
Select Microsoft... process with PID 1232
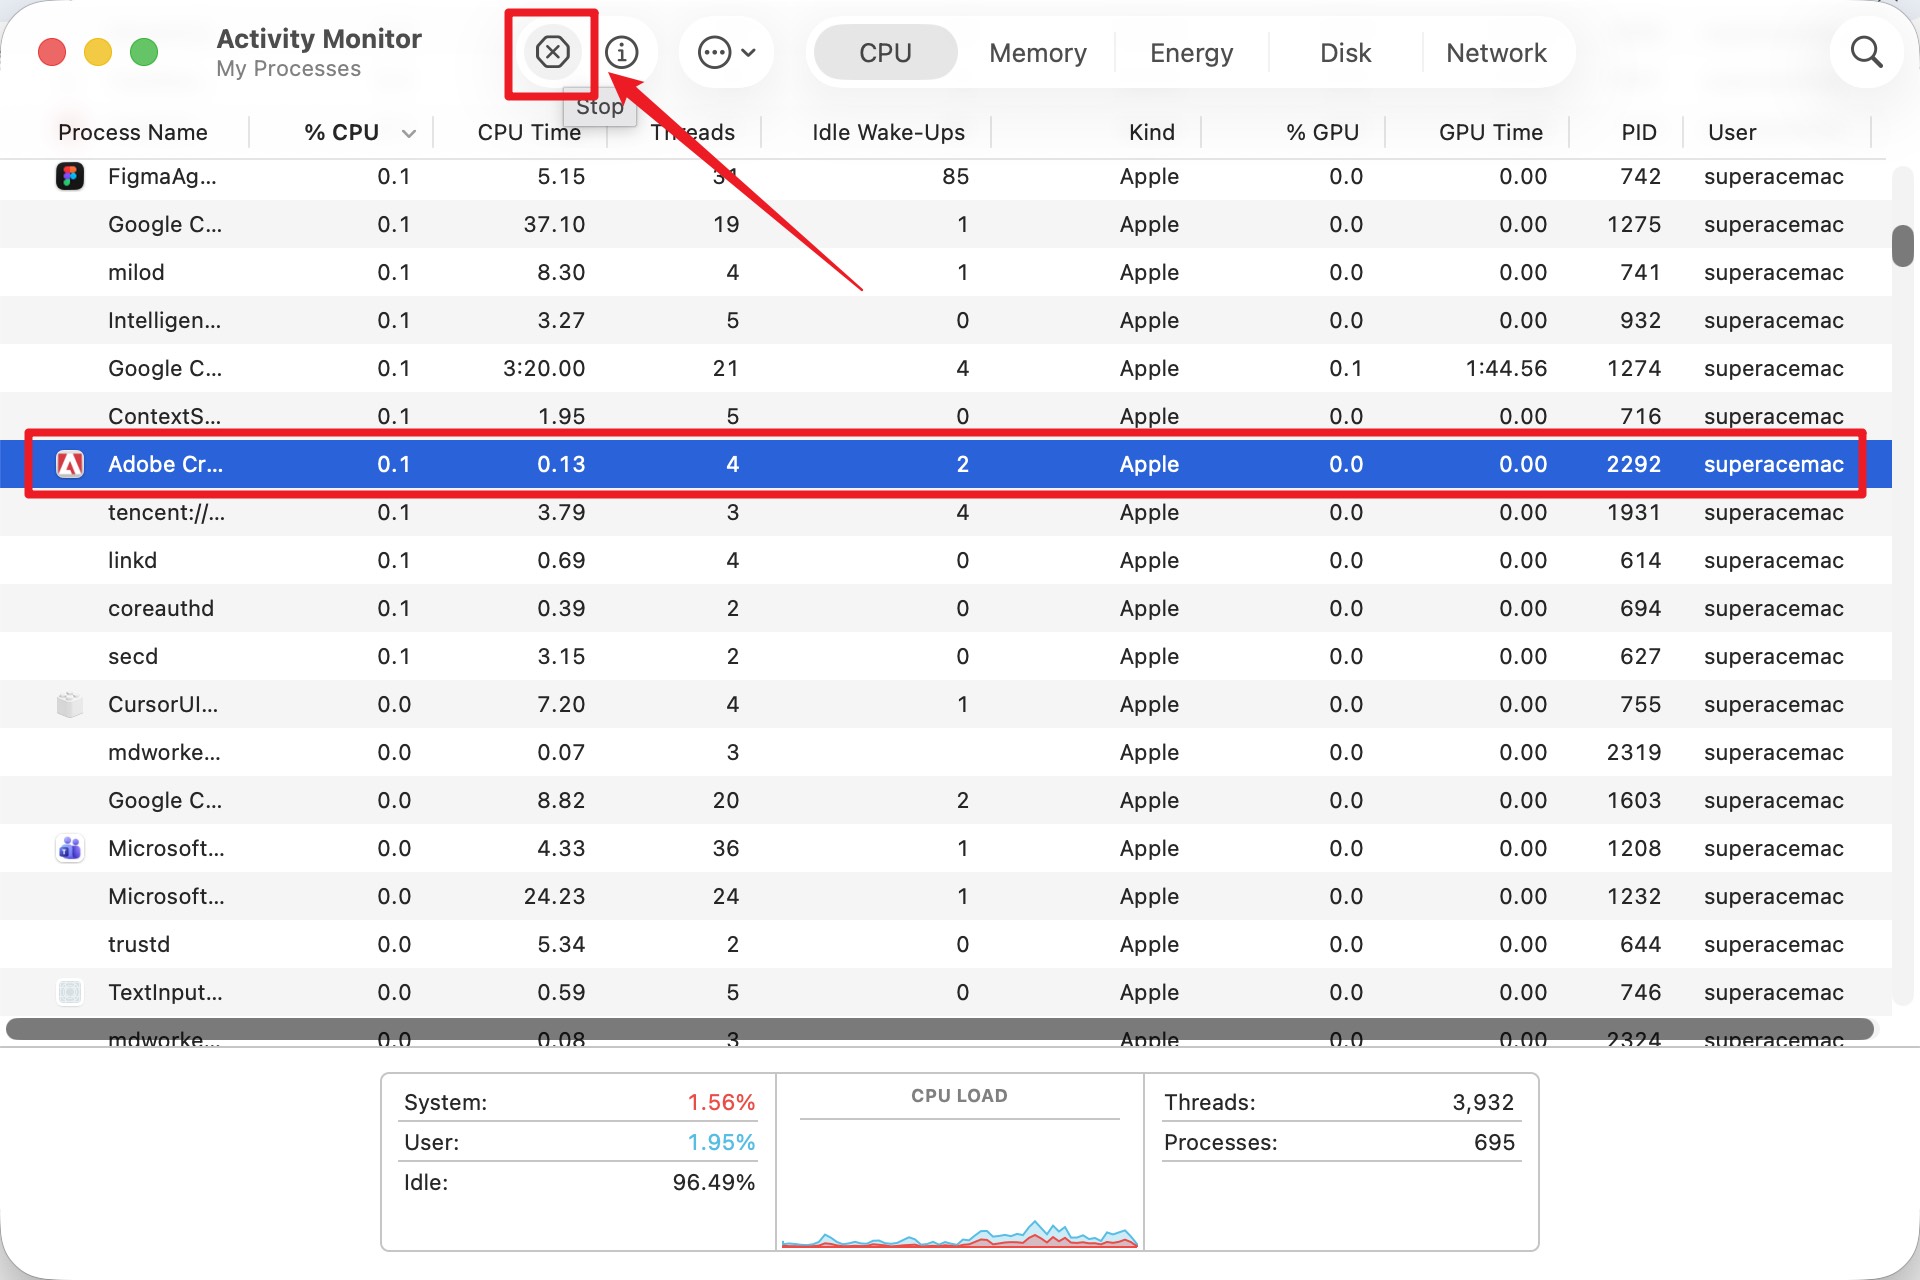(x=946, y=896)
